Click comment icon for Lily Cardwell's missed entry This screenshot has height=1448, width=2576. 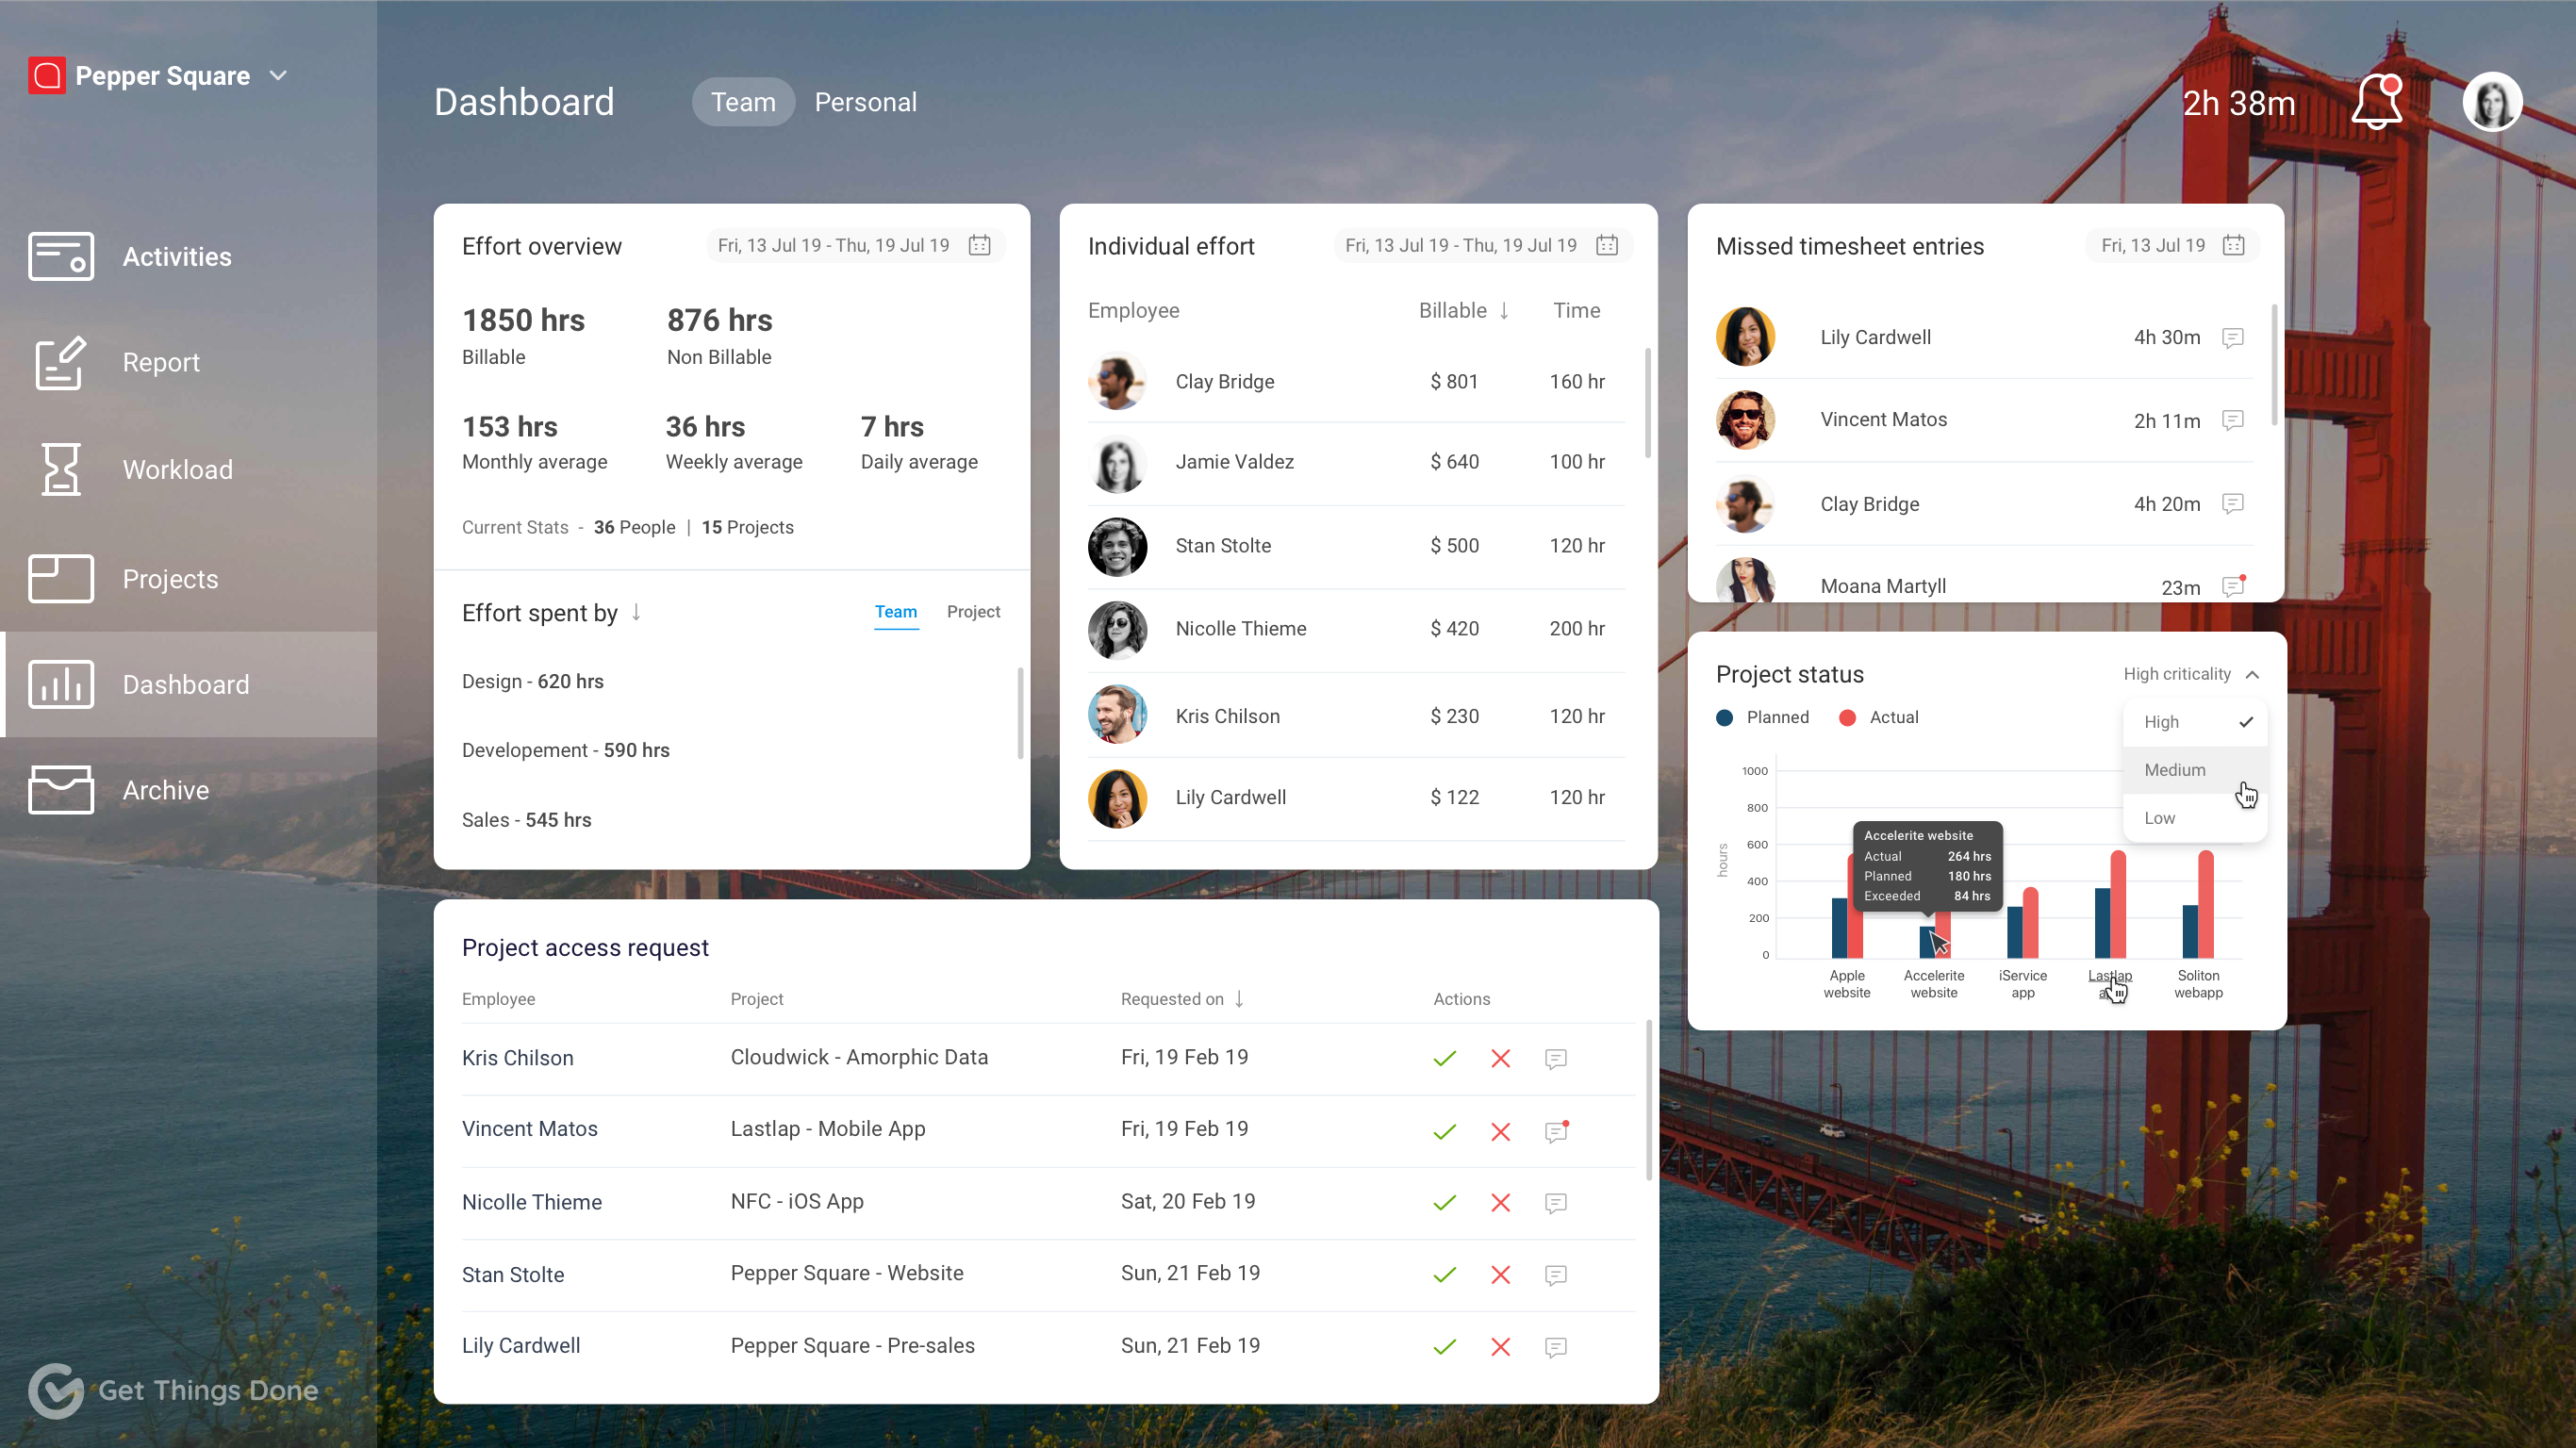(2232, 338)
